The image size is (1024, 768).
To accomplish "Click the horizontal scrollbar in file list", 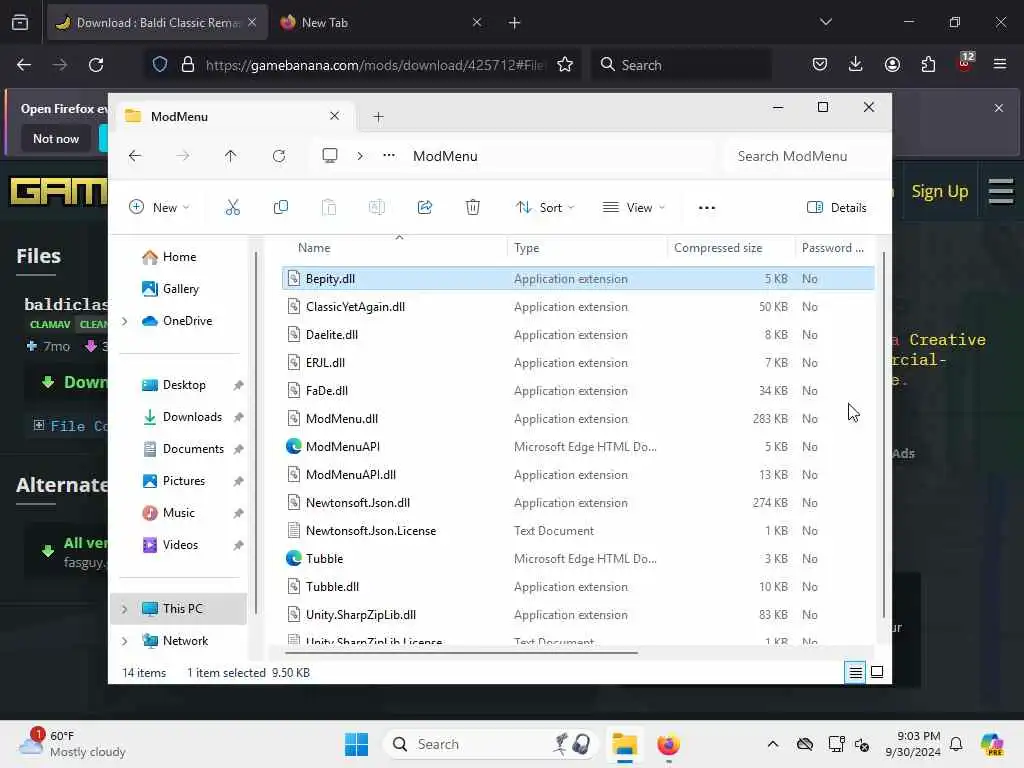I will [x=461, y=652].
